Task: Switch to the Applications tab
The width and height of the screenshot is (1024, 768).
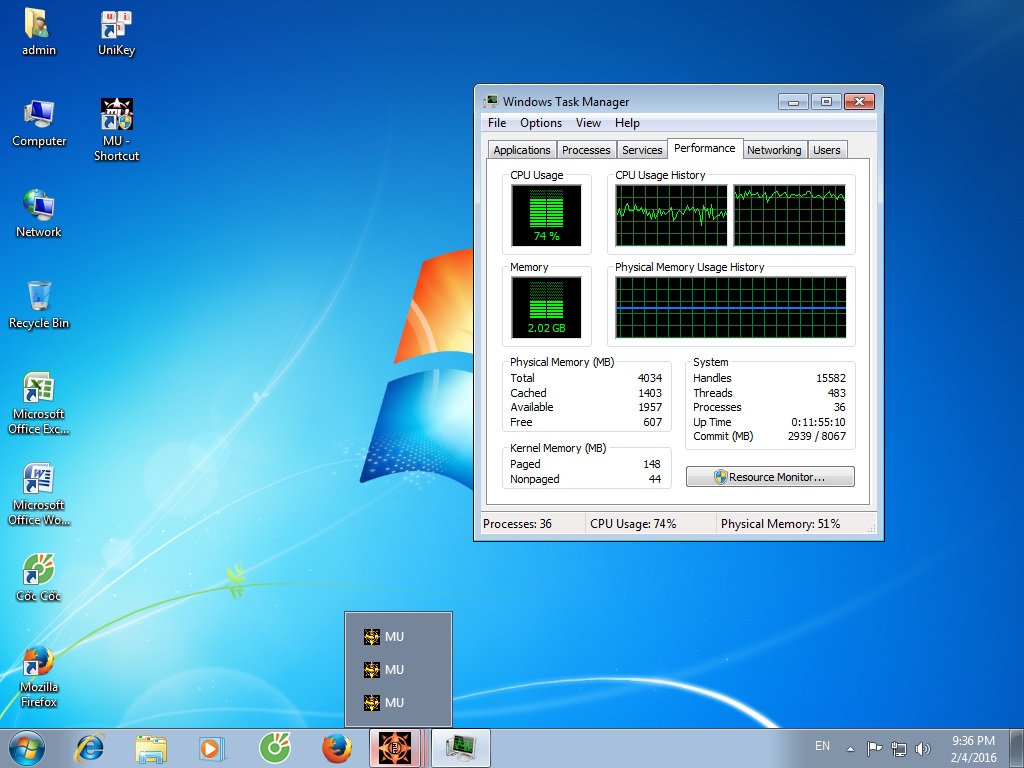Action: click(x=522, y=150)
